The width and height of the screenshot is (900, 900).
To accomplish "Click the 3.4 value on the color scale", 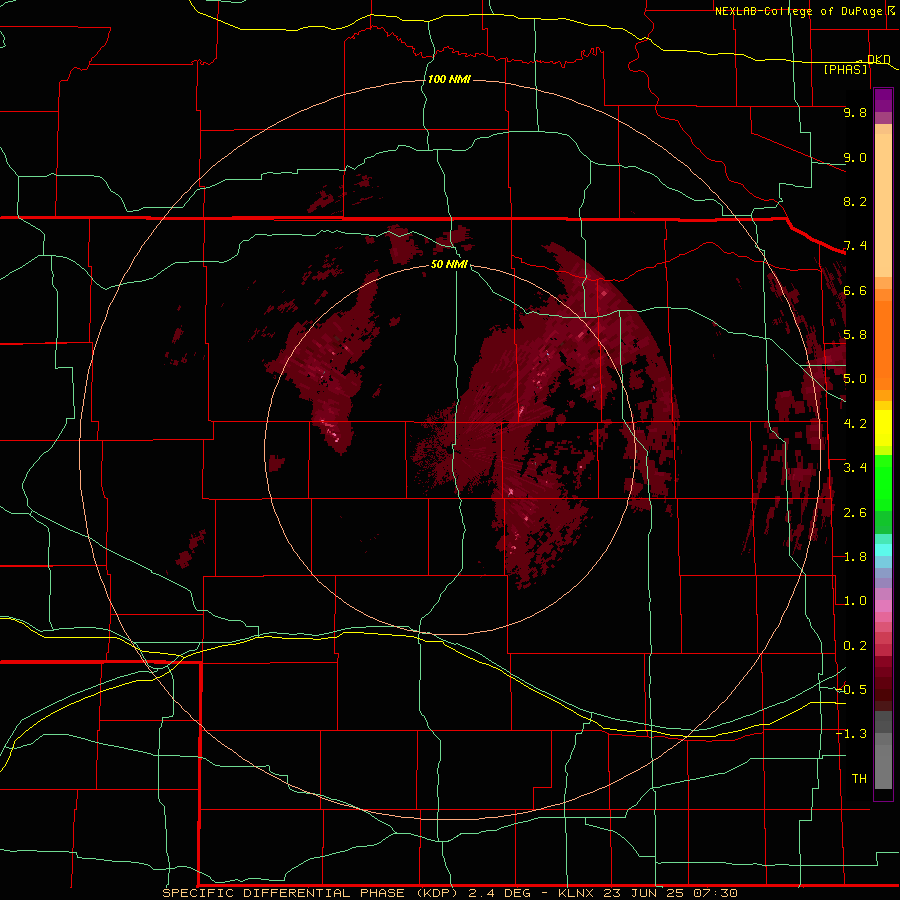I will 855,468.
